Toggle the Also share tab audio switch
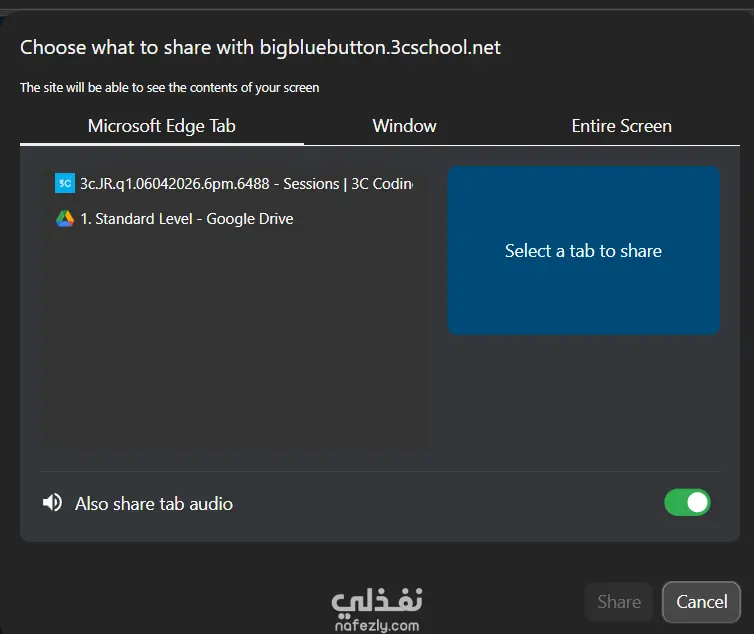 (x=687, y=503)
